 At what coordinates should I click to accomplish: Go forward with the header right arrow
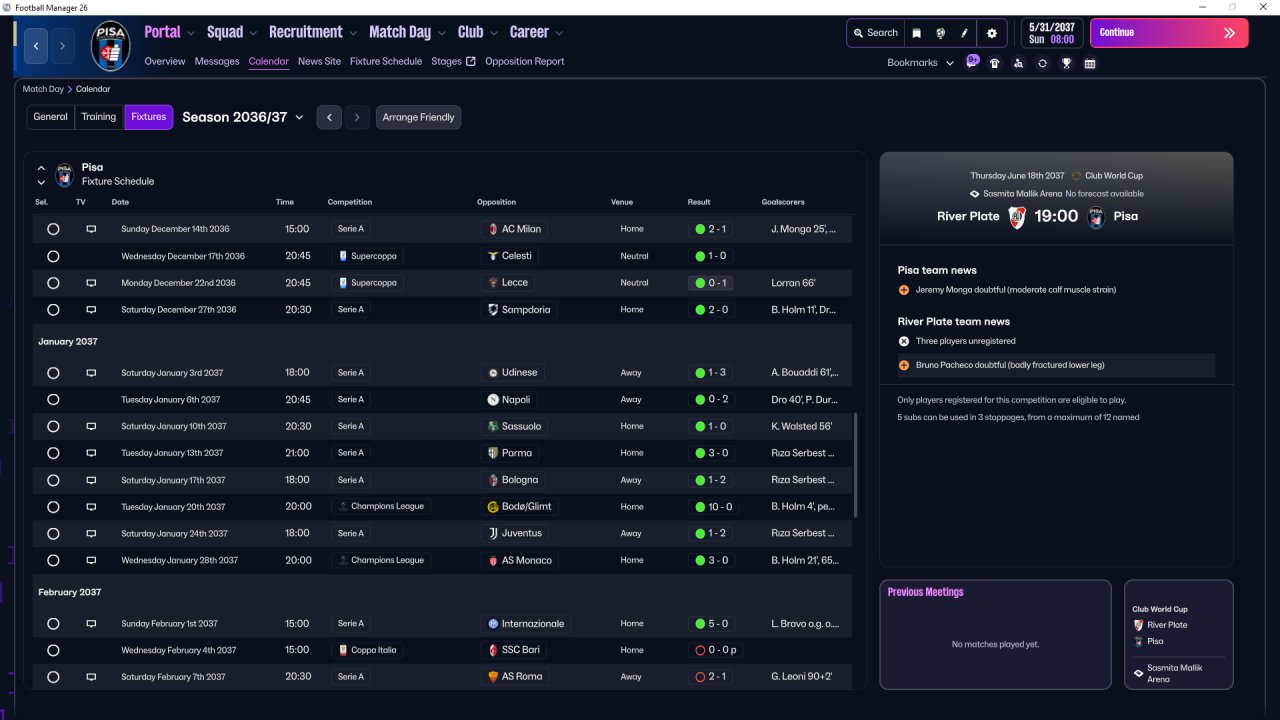63,46
